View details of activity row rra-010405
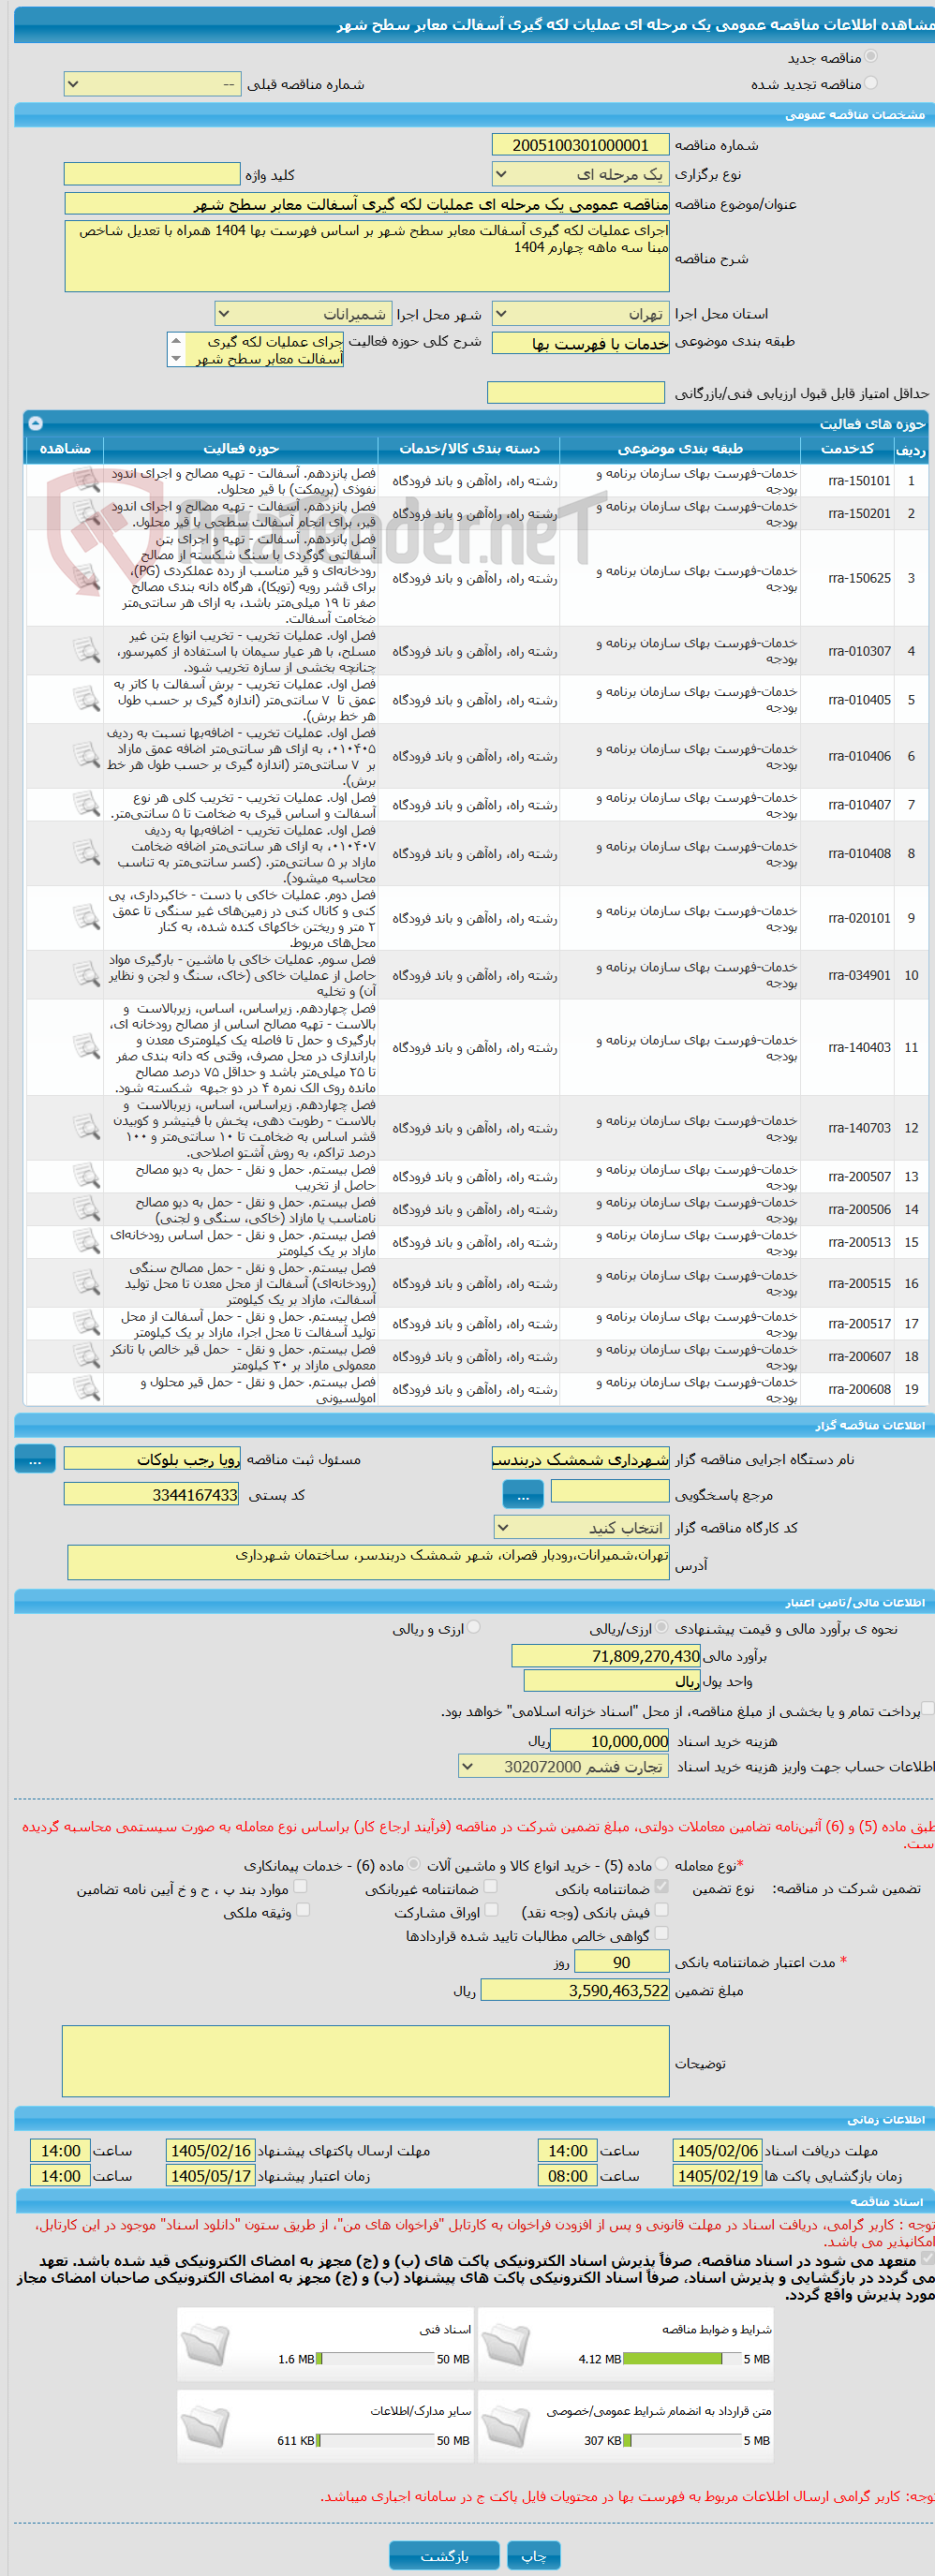The height and width of the screenshot is (2576, 935). click(x=86, y=700)
